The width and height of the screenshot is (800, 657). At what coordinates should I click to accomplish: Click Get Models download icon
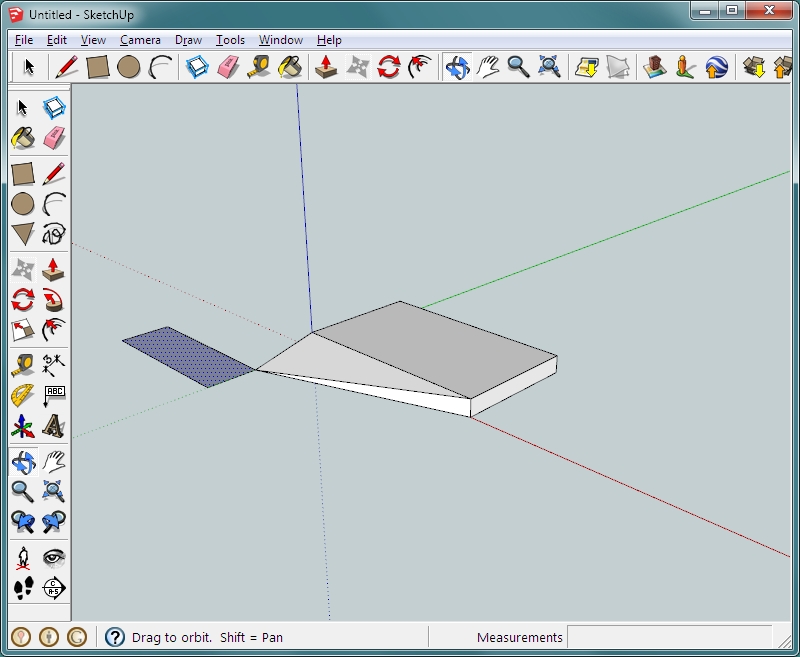[754, 67]
